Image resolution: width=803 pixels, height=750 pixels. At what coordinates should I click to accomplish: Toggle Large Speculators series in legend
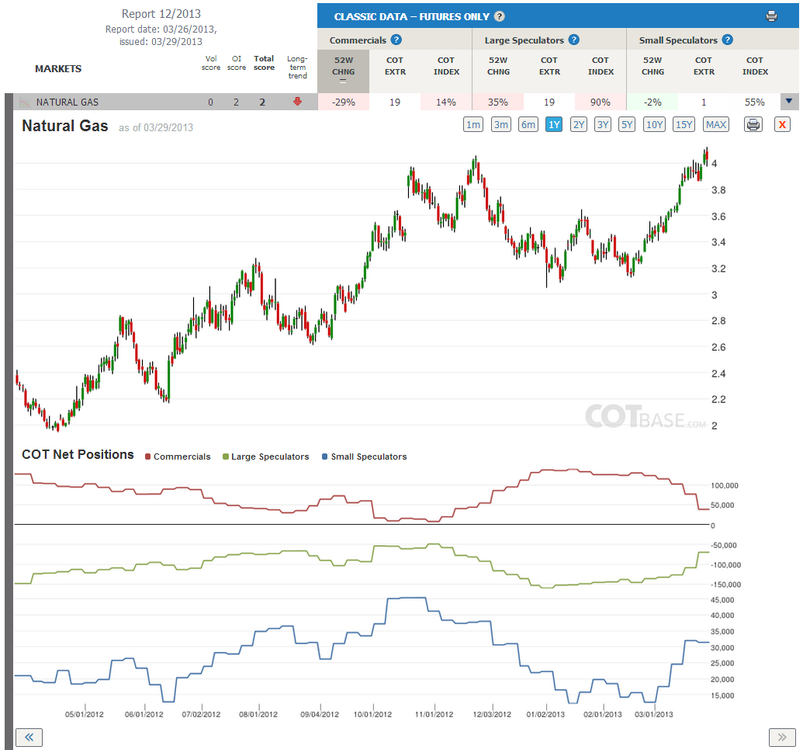266,457
